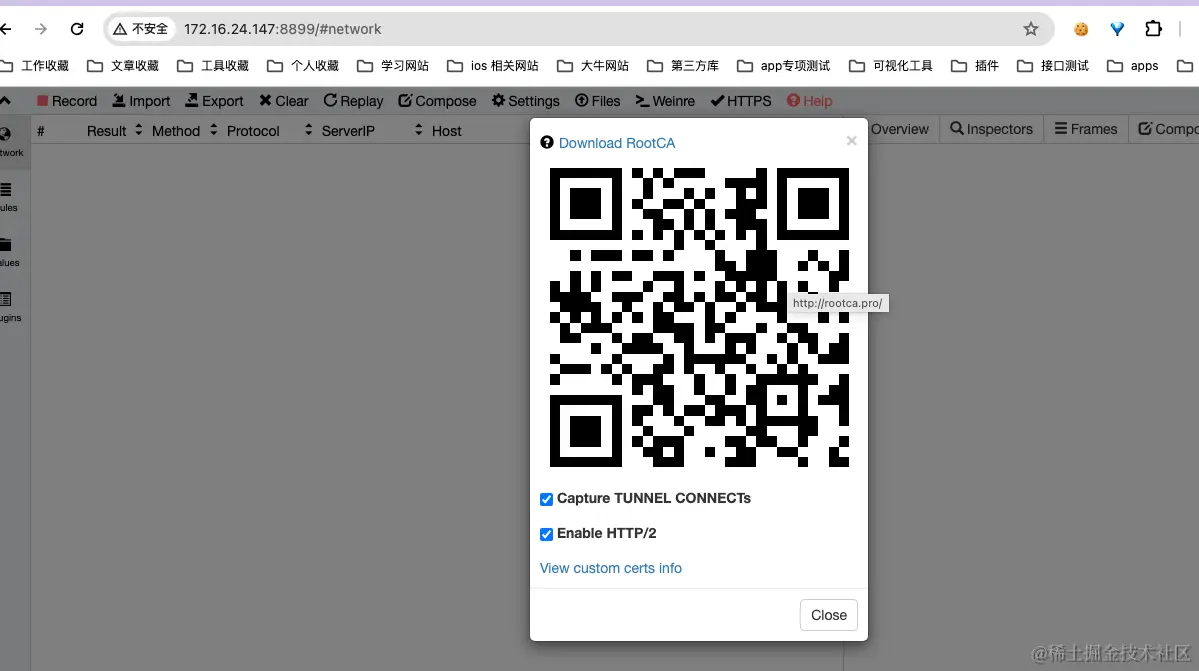
Task: Open the 个人收藏 bookmark folder
Action: coord(303,66)
